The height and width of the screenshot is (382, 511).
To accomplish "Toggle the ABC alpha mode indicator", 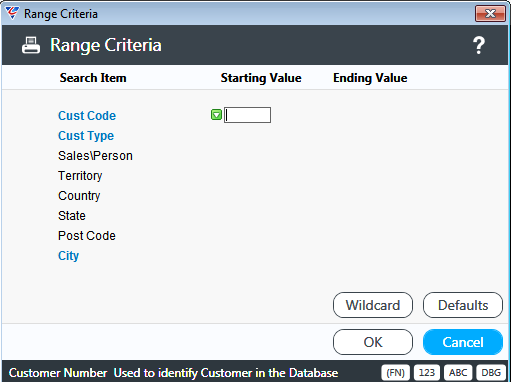I will 458,373.
